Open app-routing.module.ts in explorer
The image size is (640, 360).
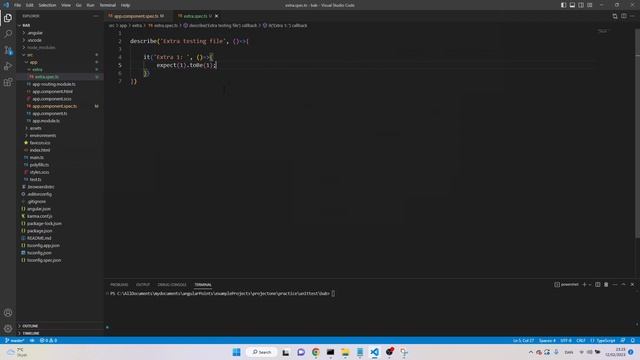click(54, 84)
